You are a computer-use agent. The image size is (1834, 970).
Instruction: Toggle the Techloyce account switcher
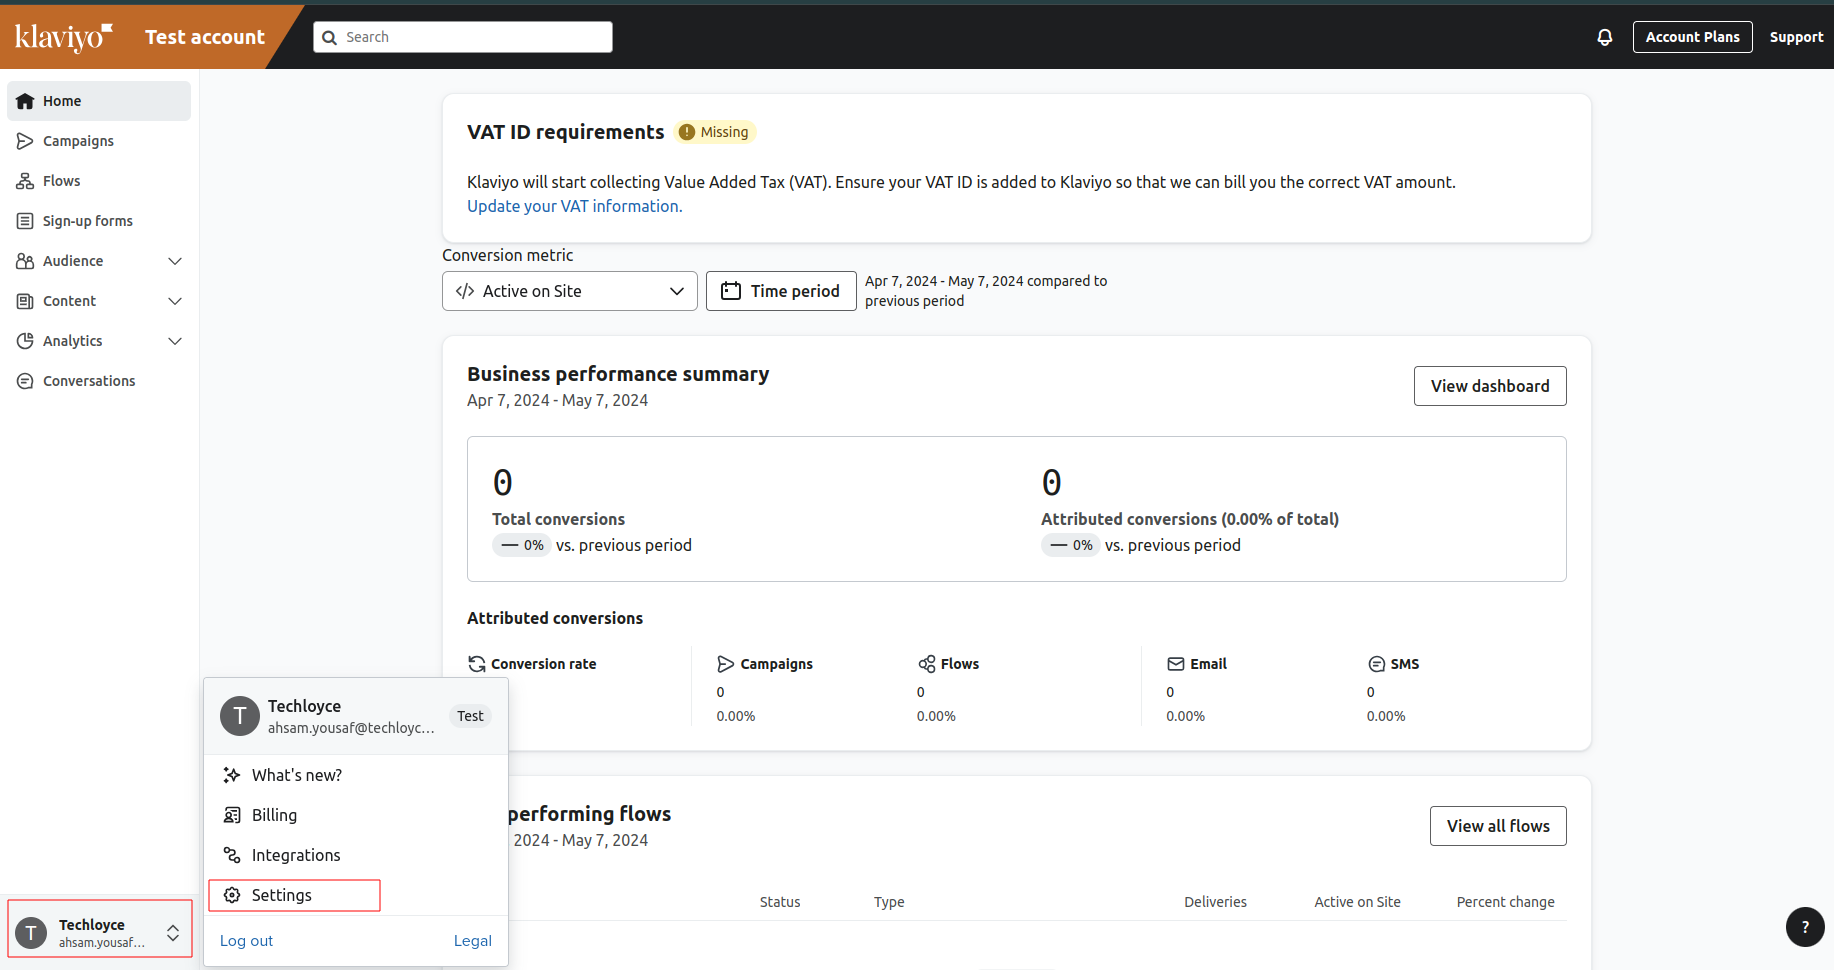click(x=100, y=929)
